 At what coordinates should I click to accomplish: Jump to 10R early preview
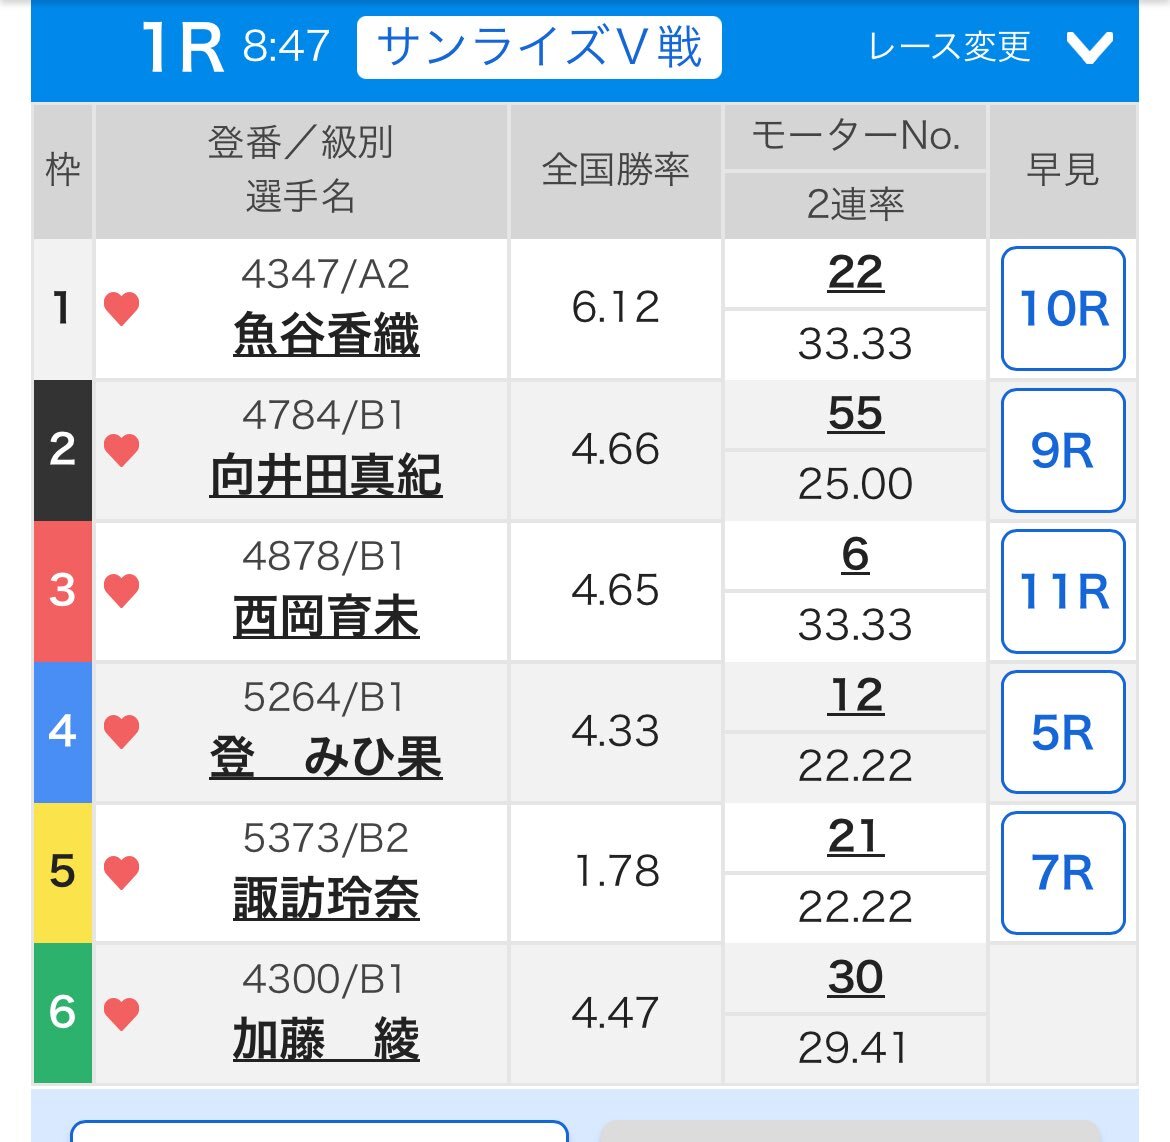coord(1063,308)
